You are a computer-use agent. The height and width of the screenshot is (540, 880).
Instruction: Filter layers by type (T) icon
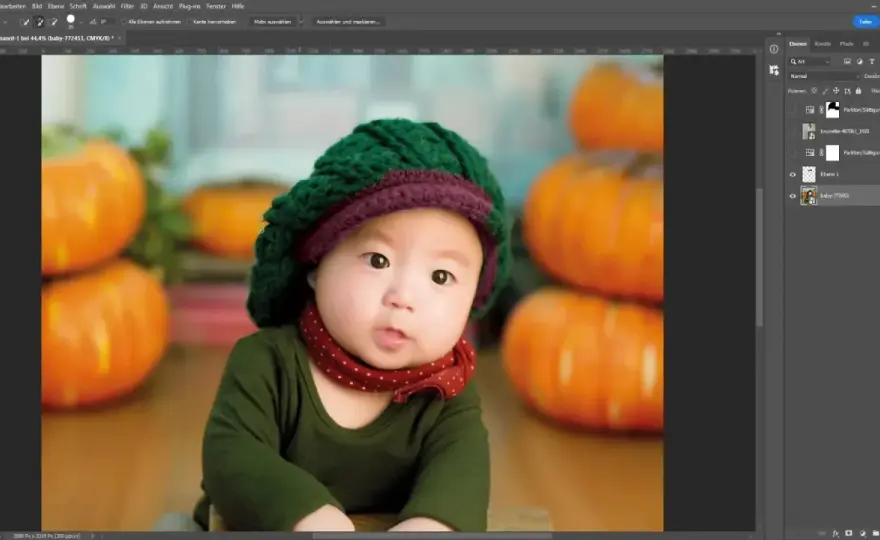click(x=872, y=62)
